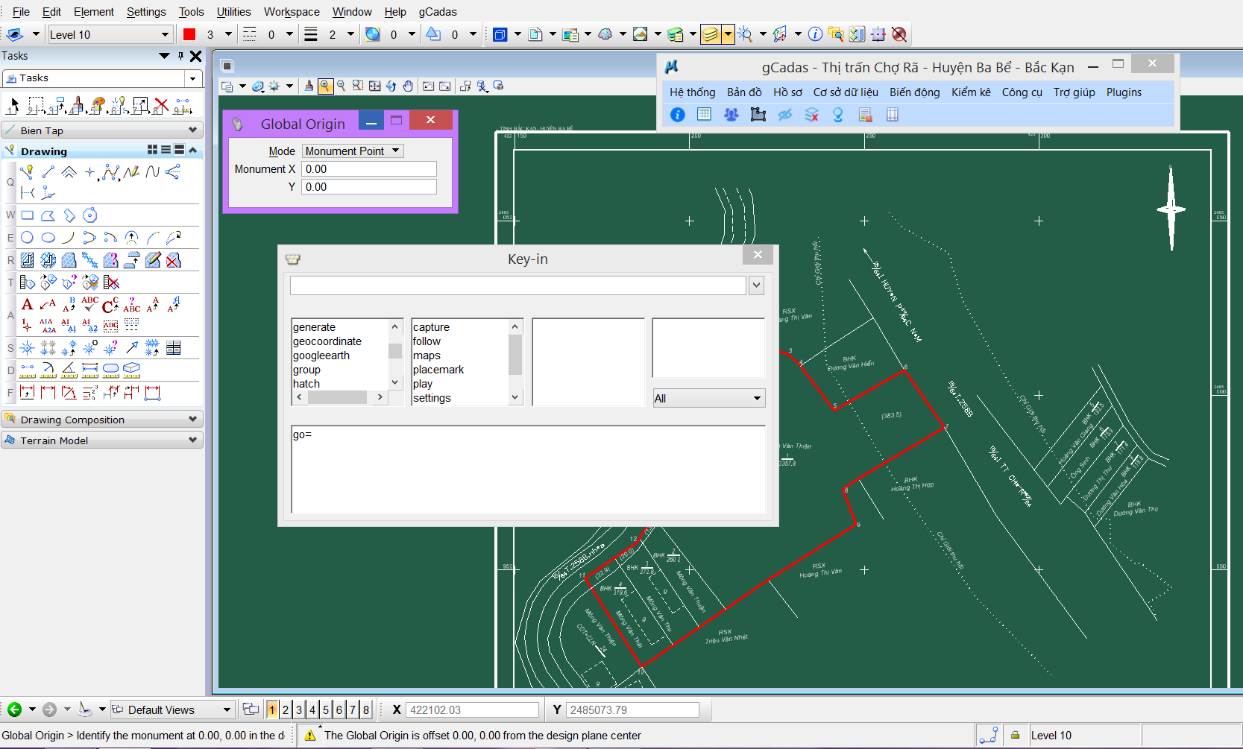Click the red active color swatch

pos(189,34)
